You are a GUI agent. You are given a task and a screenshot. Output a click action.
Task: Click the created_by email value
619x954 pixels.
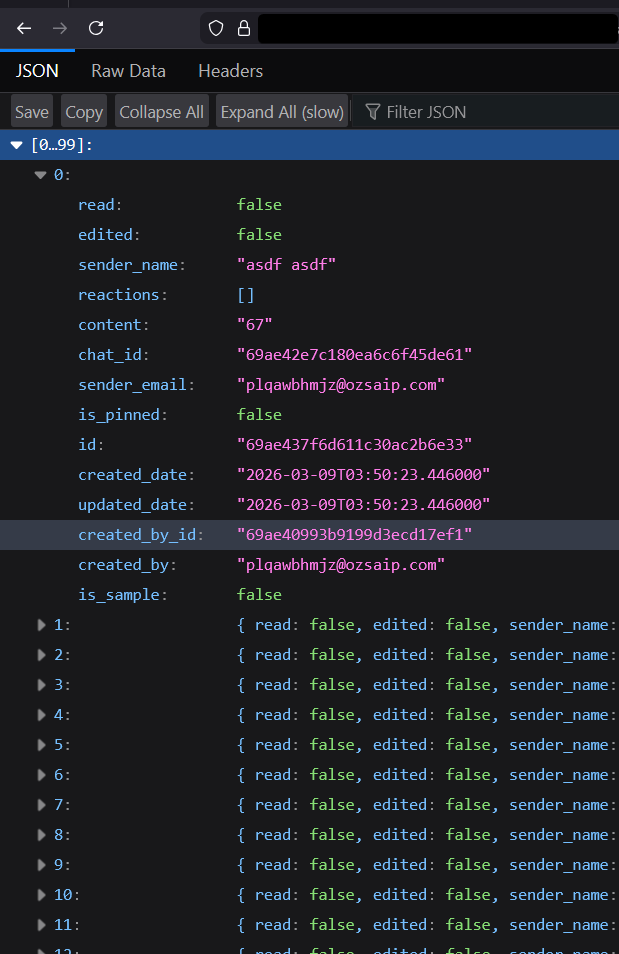point(341,565)
